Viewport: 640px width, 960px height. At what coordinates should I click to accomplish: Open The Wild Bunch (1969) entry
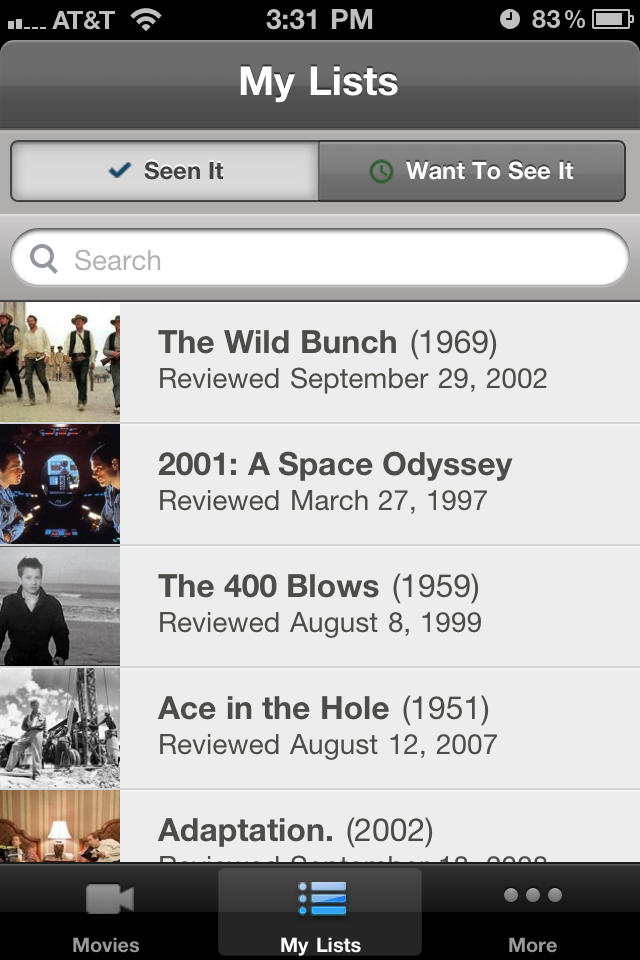click(320, 362)
